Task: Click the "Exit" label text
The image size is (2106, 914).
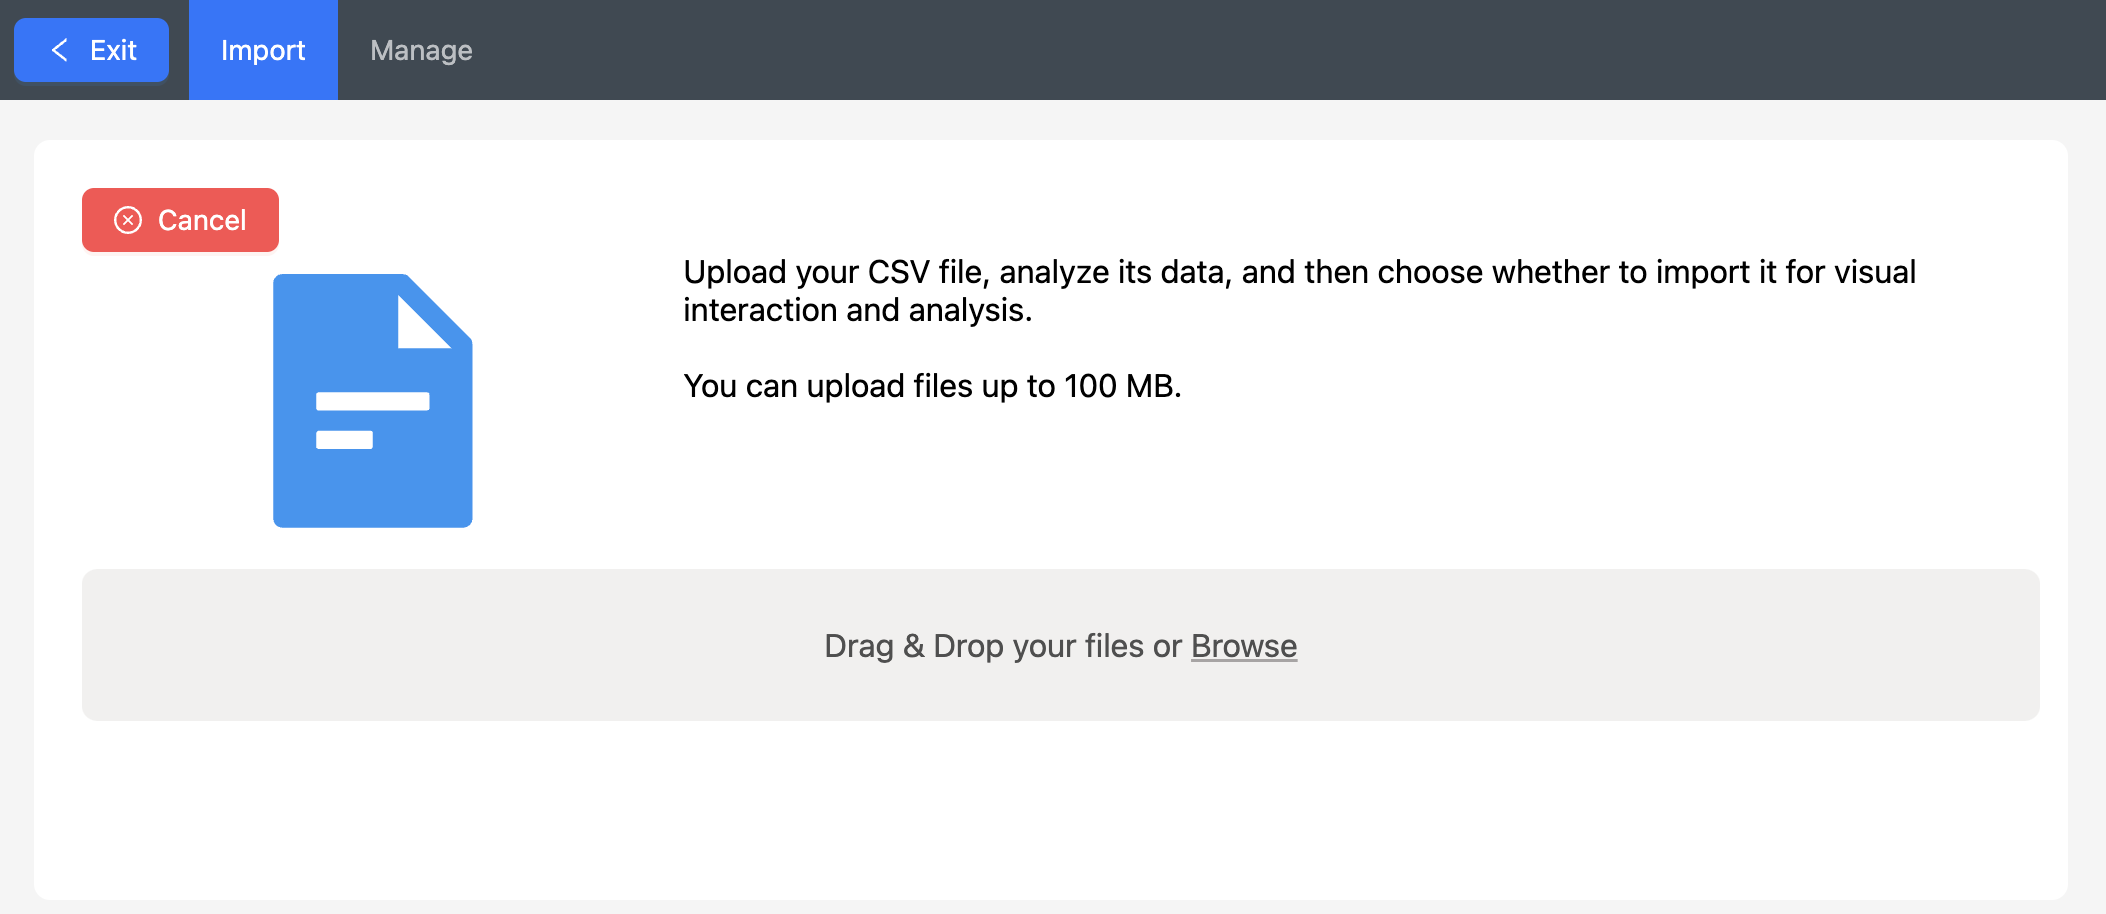Action: click(x=113, y=50)
